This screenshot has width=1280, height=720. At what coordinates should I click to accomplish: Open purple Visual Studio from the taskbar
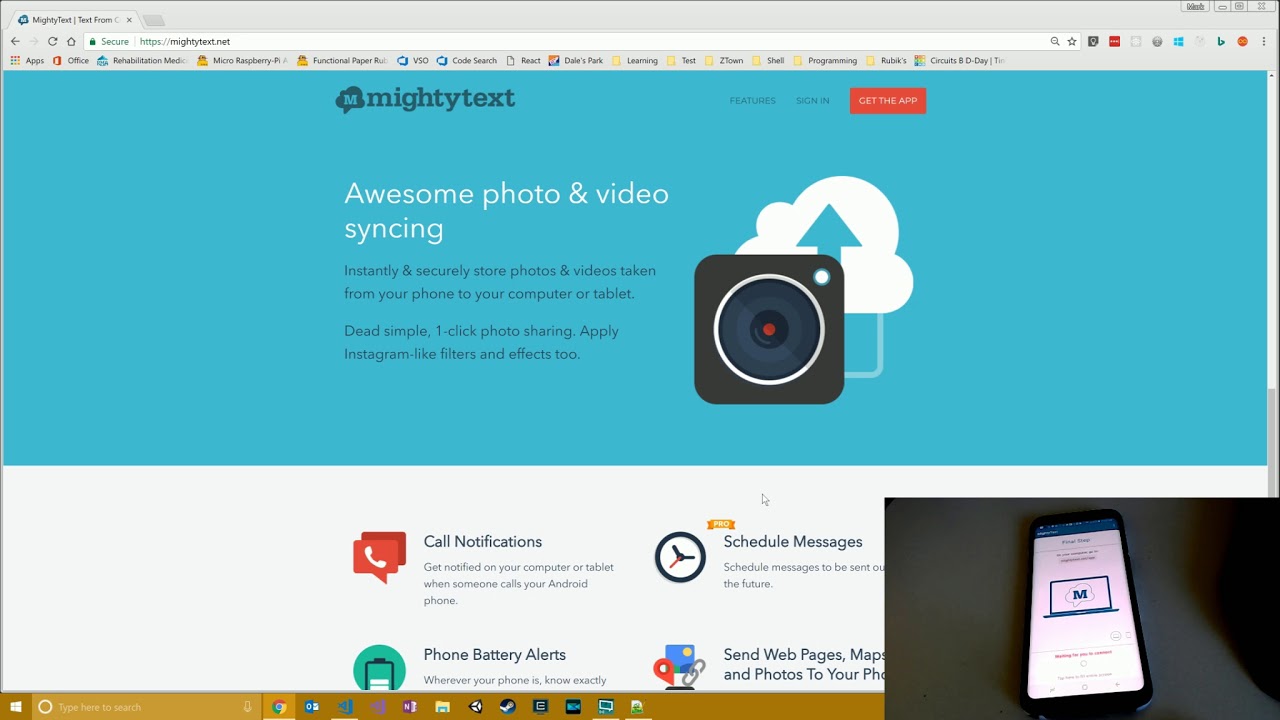click(x=378, y=707)
